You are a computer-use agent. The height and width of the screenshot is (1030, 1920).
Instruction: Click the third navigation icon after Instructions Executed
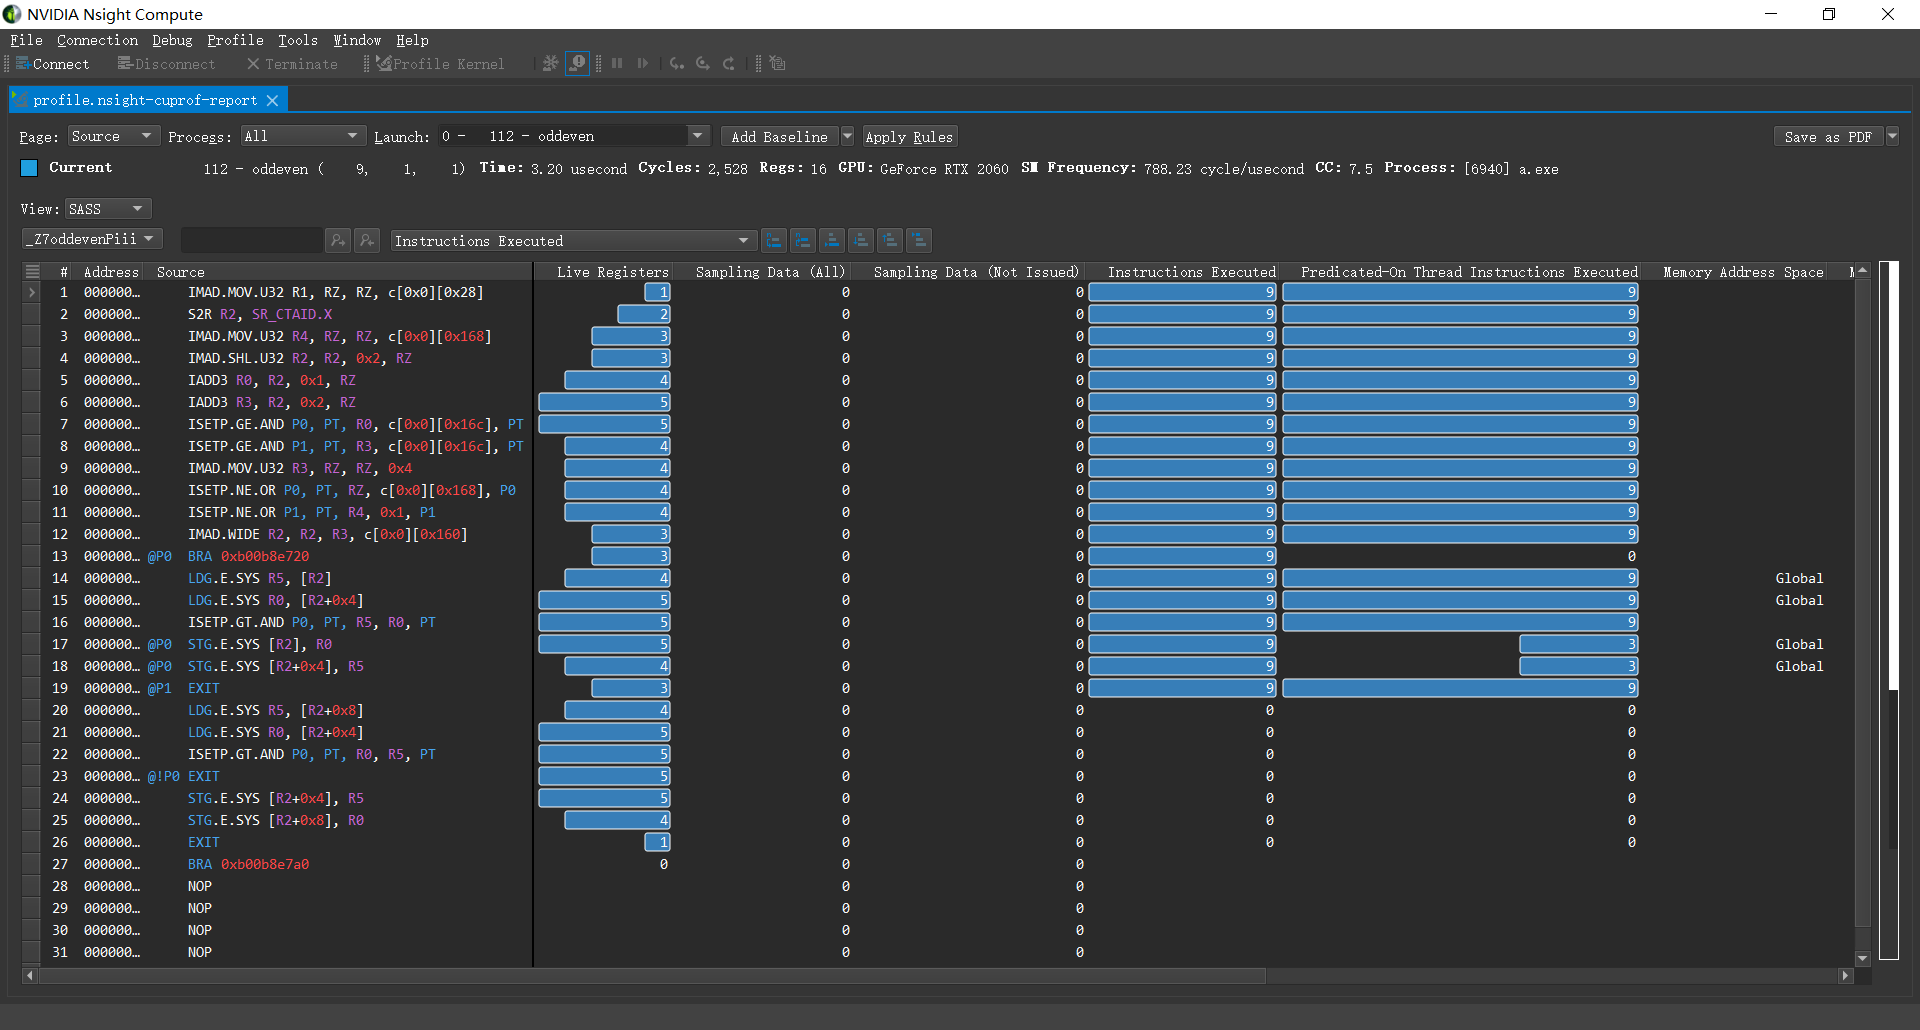tap(832, 240)
